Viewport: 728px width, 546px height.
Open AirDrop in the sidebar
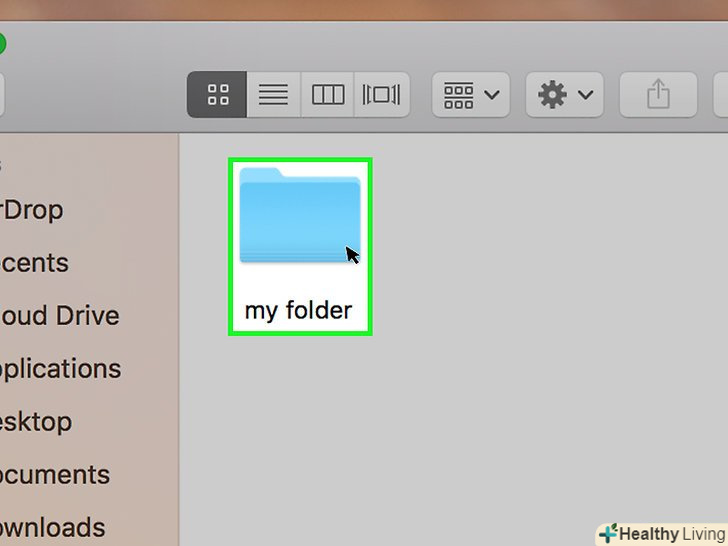click(32, 210)
